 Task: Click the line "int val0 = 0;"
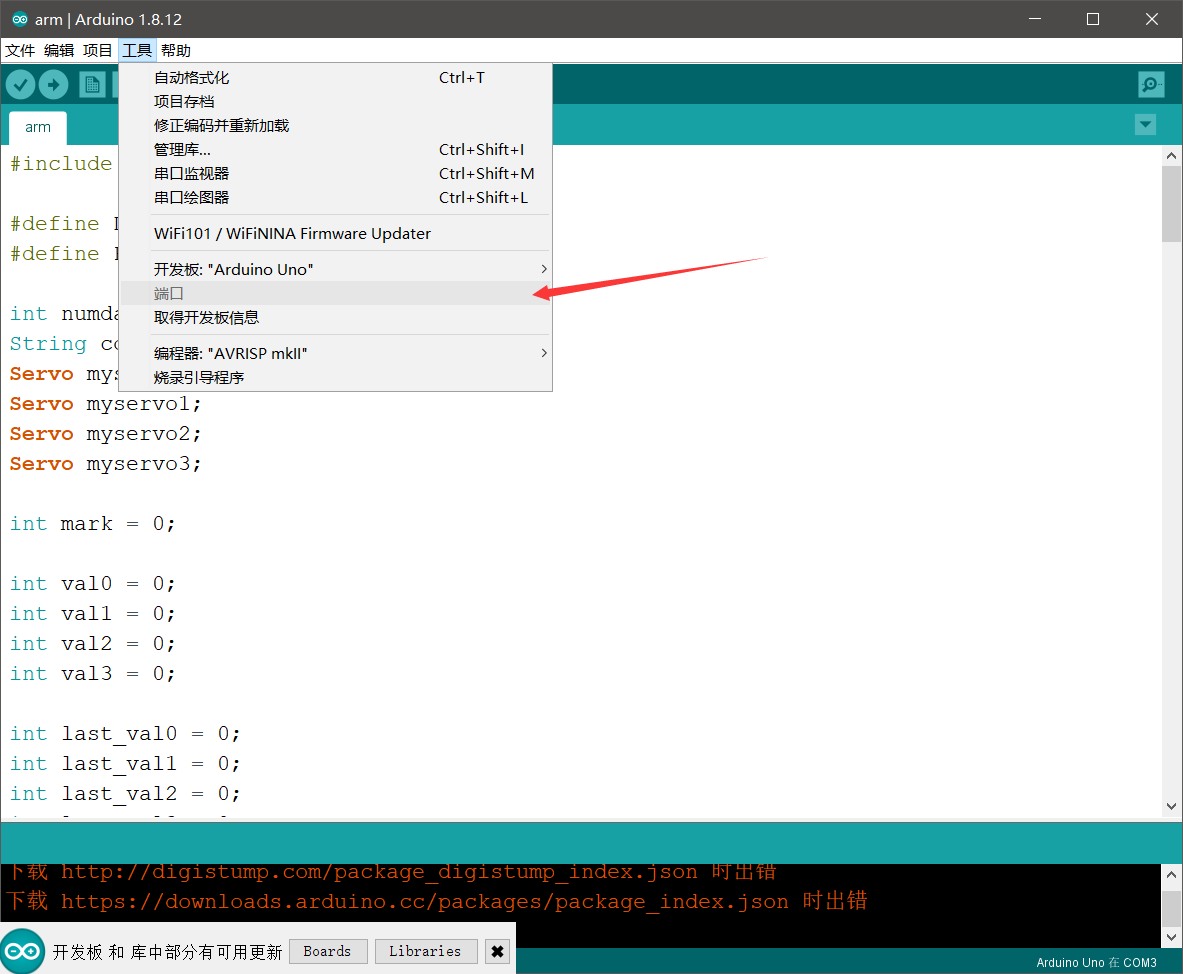tap(92, 583)
